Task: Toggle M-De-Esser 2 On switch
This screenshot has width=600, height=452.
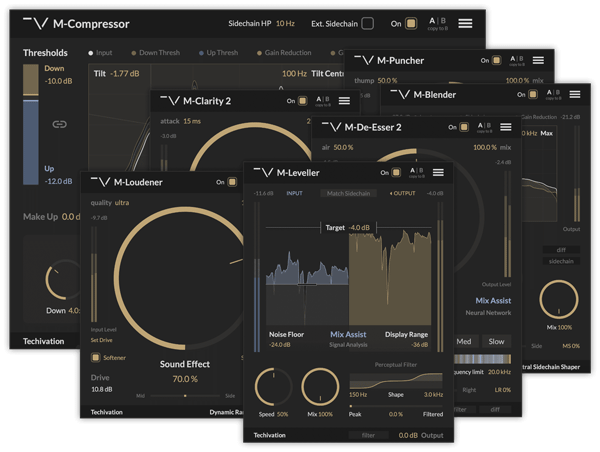Action: pos(464,127)
